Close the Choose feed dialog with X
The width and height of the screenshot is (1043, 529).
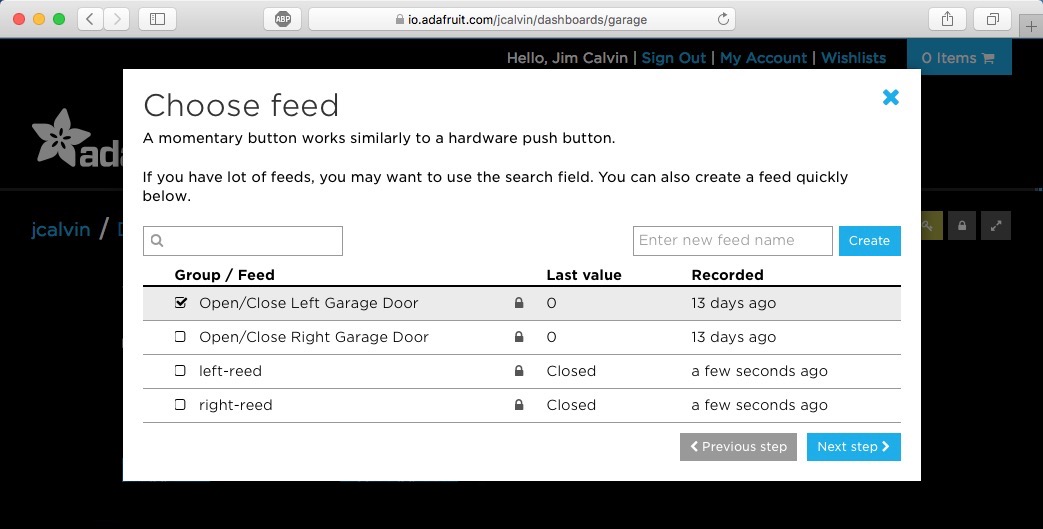891,97
